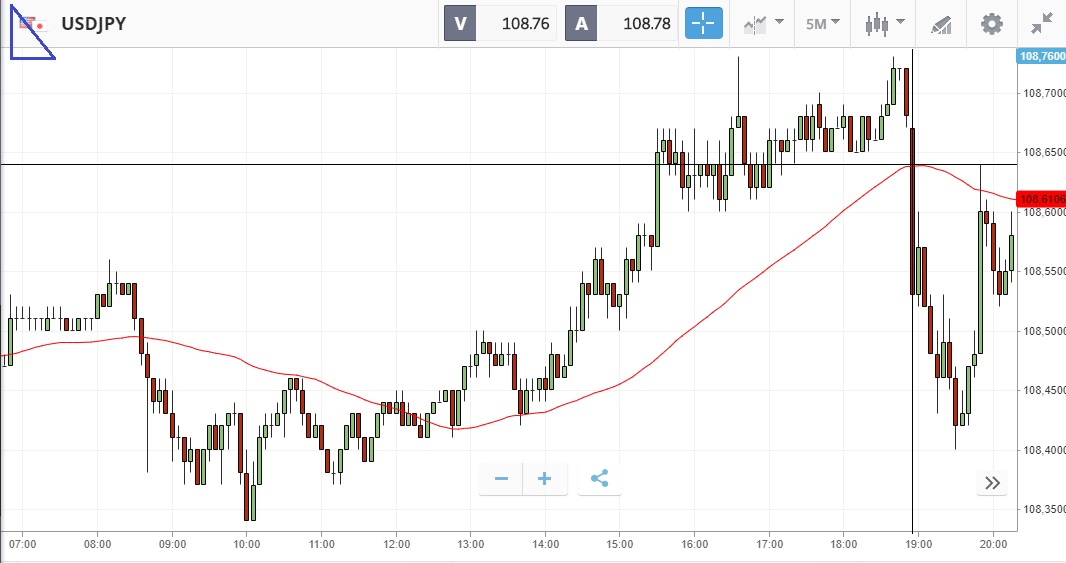Open the drawing tools icon
The image size is (1066, 563).
941,23
